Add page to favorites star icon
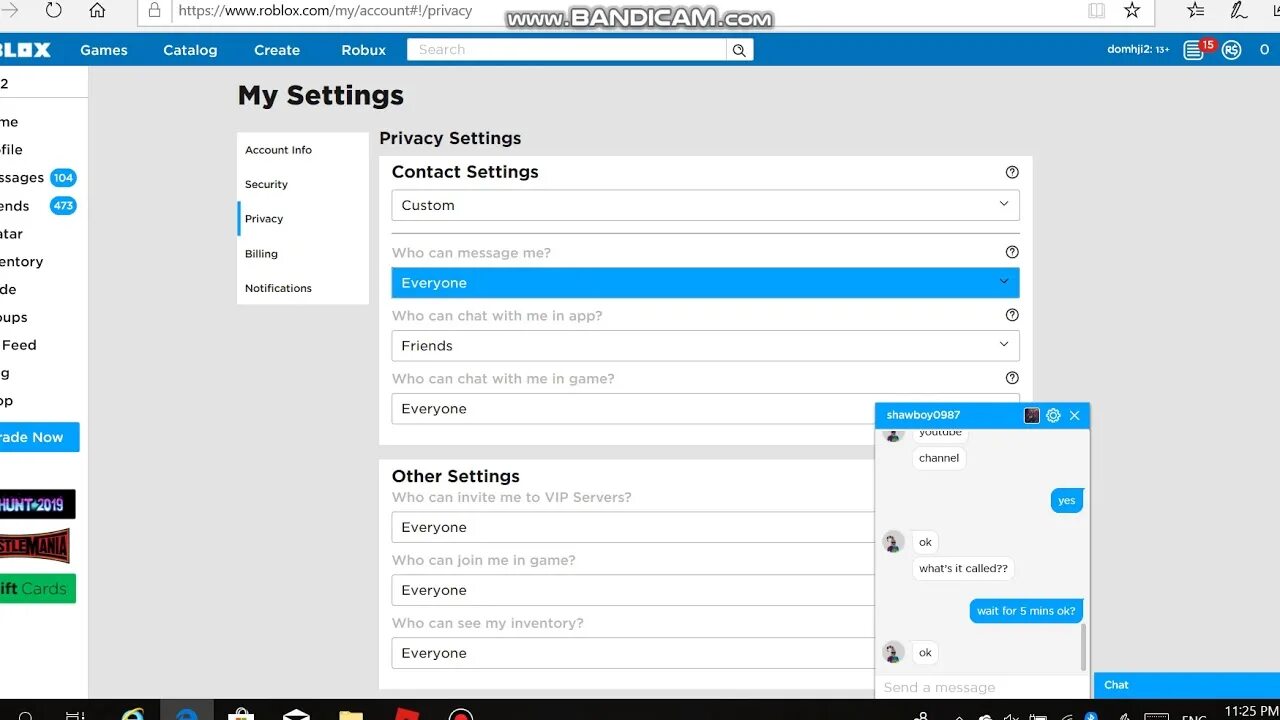 1132,11
